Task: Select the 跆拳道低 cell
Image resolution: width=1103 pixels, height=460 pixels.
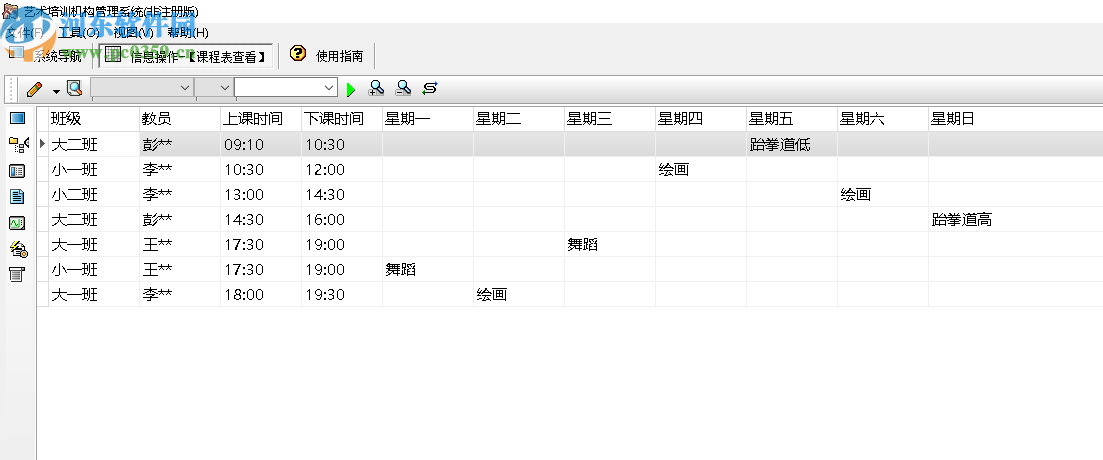Action: click(x=791, y=144)
